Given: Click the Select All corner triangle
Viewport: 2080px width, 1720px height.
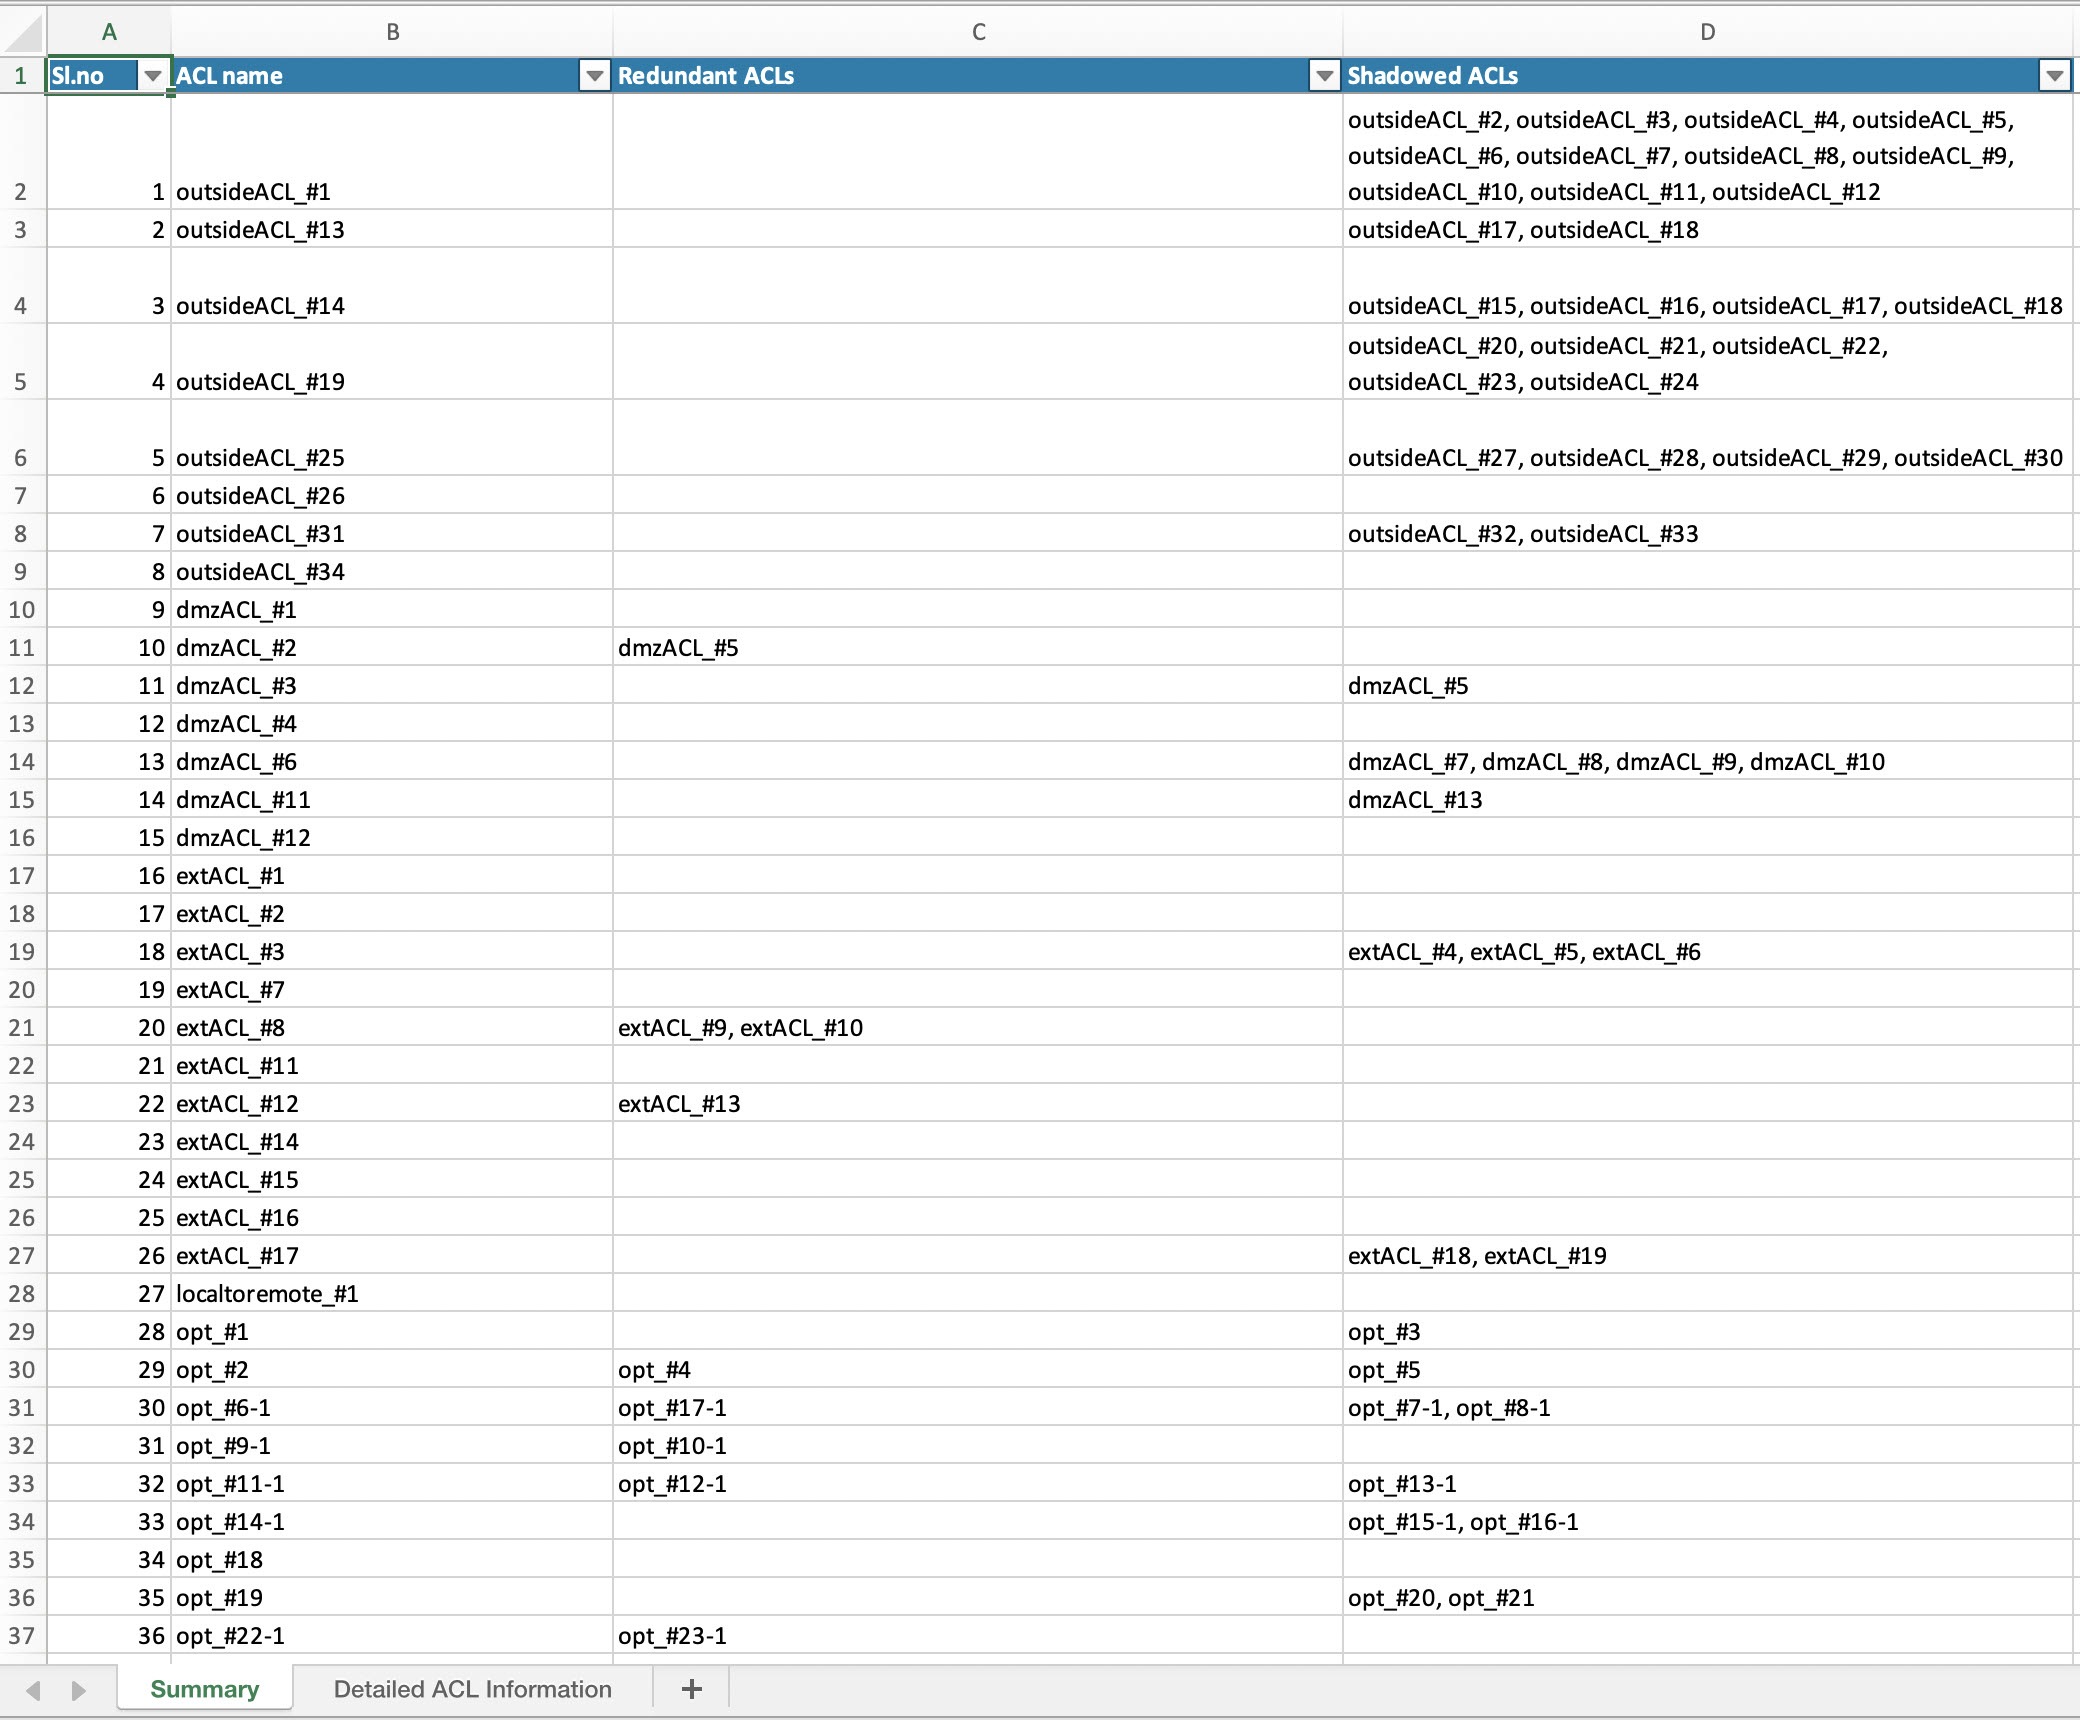Looking at the screenshot, I should (22, 31).
